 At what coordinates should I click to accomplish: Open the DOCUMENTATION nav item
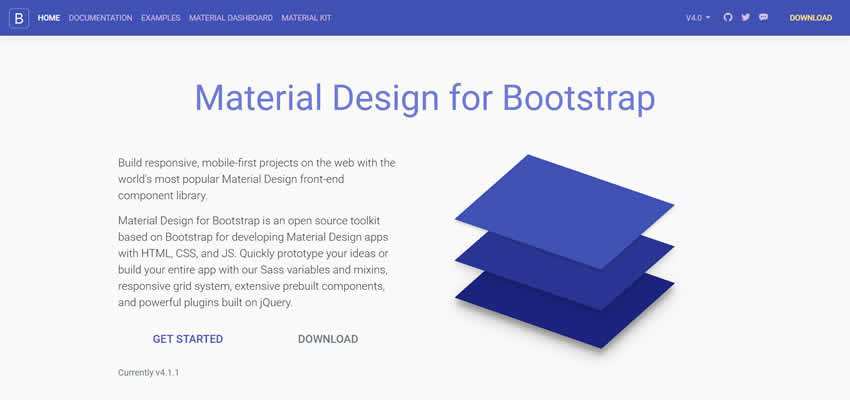click(x=100, y=18)
